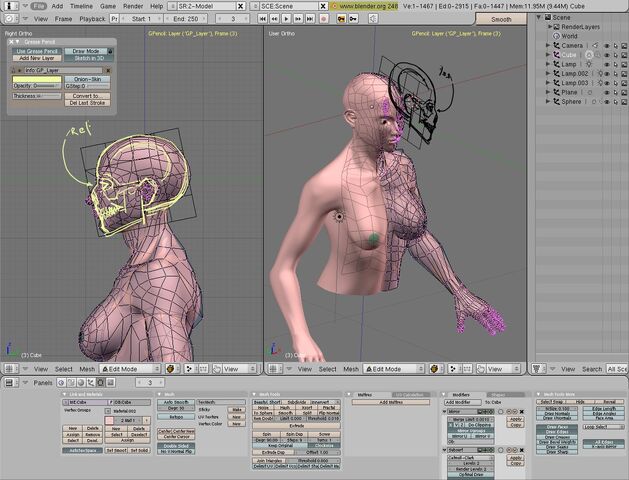Image resolution: width=629 pixels, height=480 pixels.
Task: Select the Logic context icon beside Panels
Action: coord(61,383)
